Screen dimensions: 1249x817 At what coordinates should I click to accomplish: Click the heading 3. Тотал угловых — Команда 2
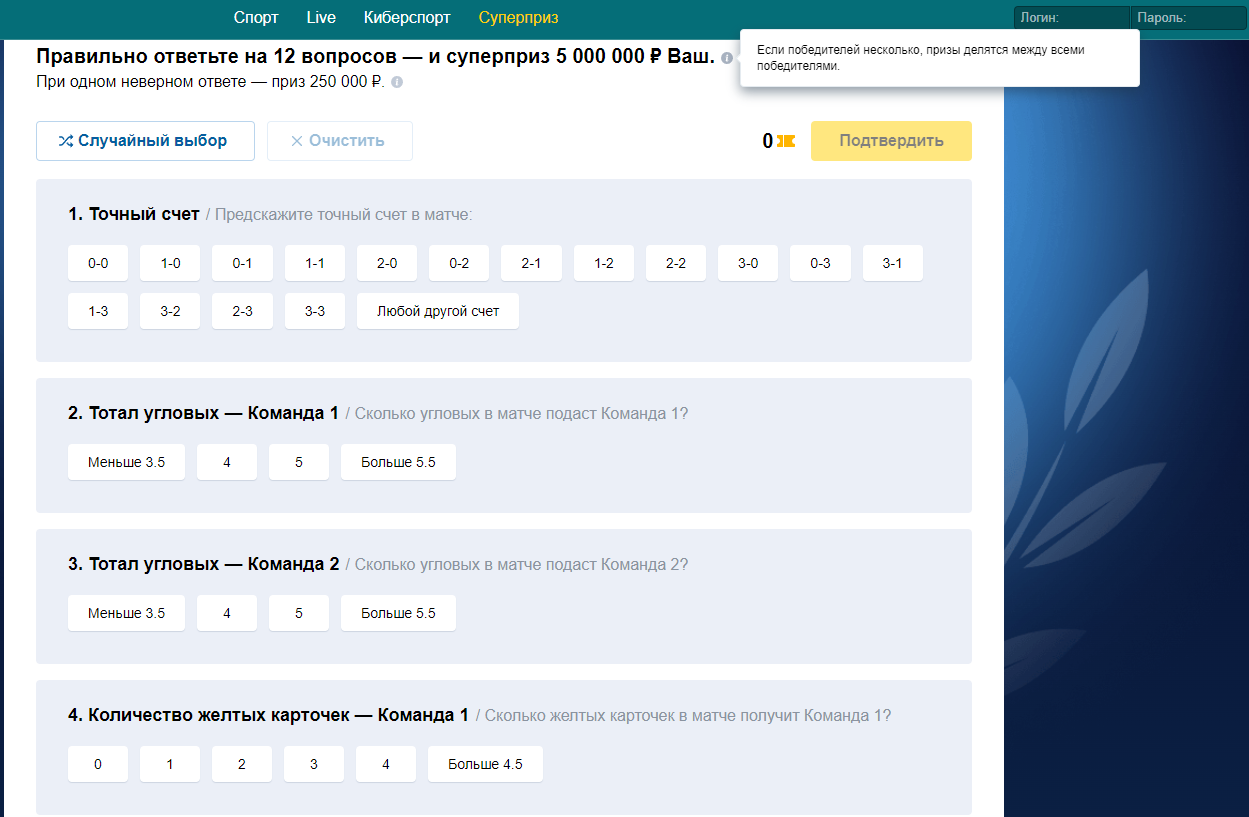pyautogui.click(x=204, y=564)
